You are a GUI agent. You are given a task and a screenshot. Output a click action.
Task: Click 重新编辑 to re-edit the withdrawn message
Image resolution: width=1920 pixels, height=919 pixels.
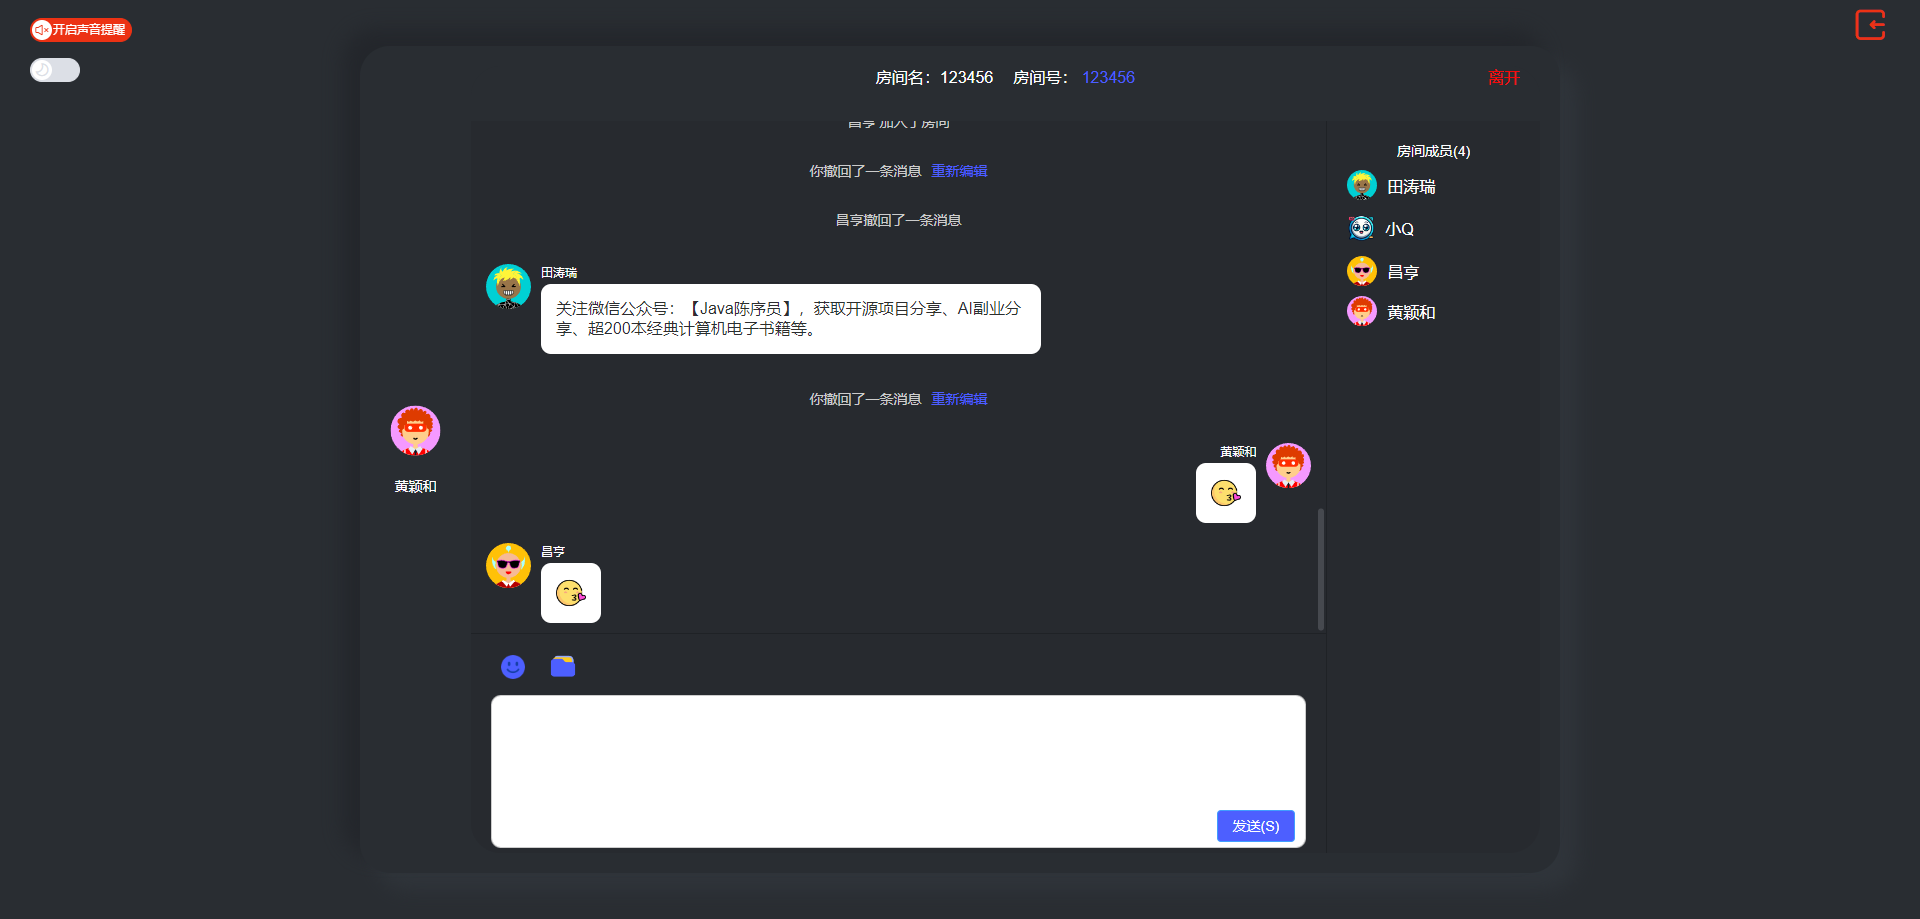(958, 398)
